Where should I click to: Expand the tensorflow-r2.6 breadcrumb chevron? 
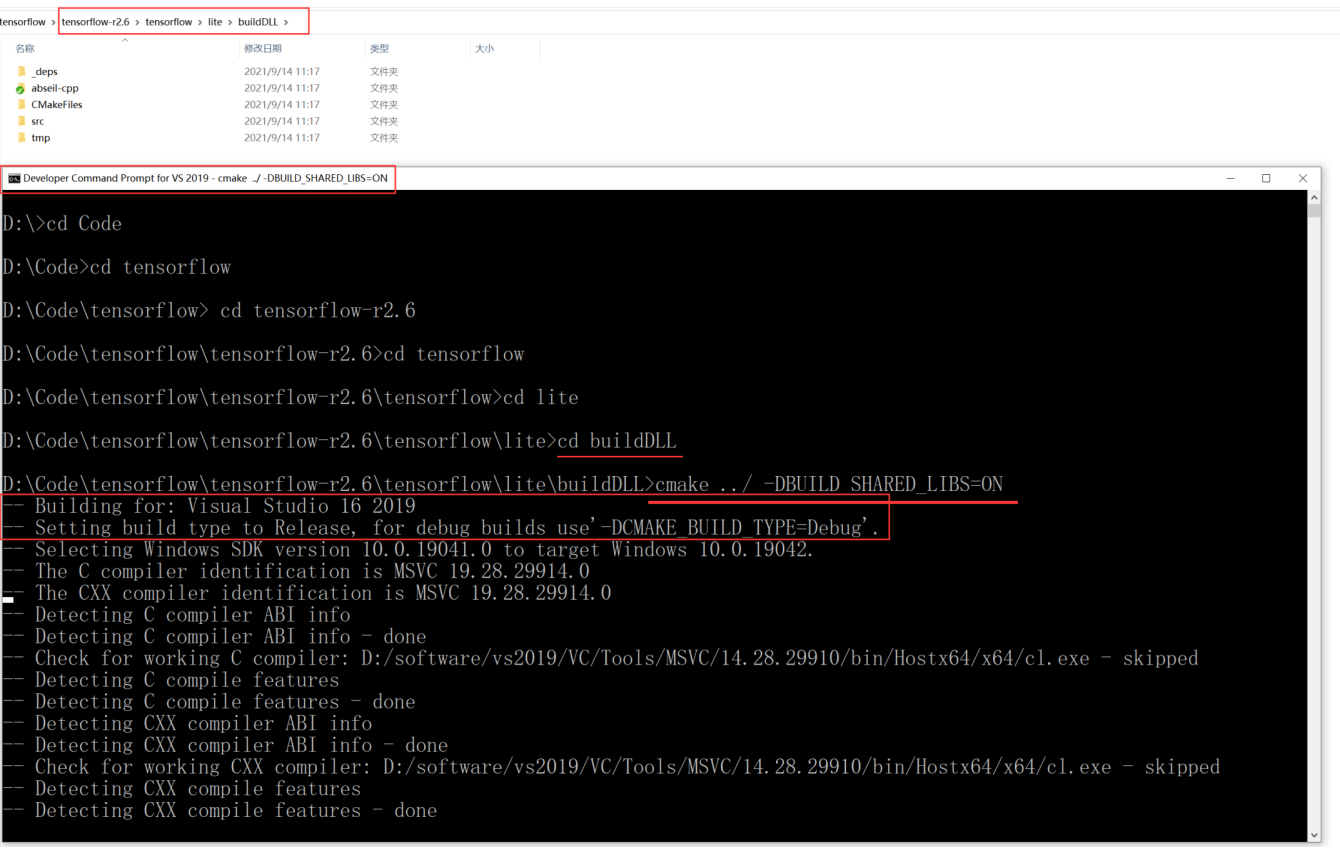tap(139, 20)
